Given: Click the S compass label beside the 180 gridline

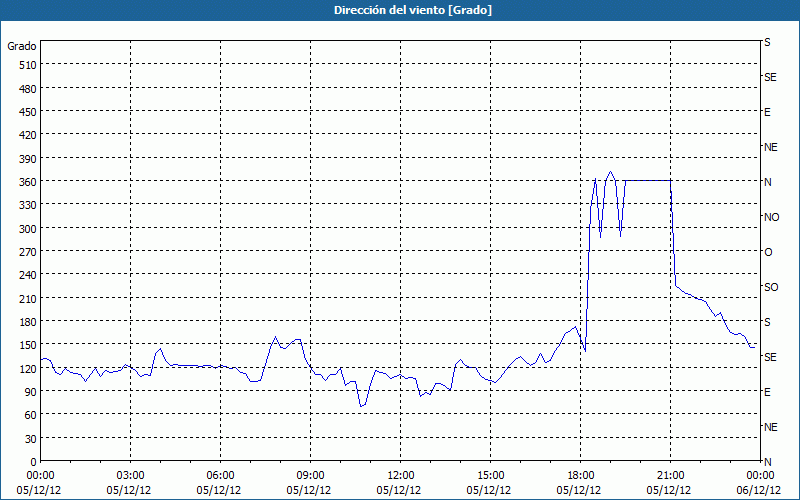Looking at the screenshot, I should point(767,322).
